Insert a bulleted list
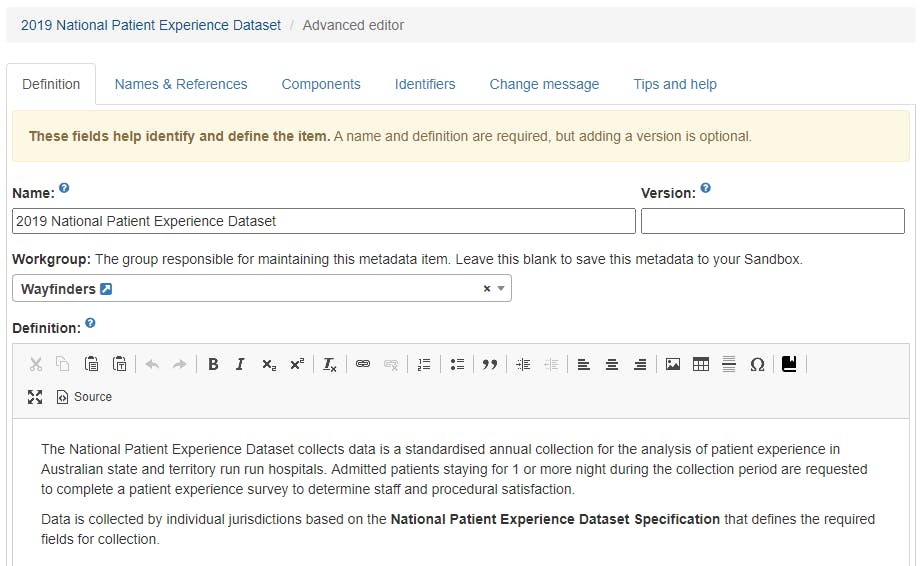The height and width of the screenshot is (566, 920). point(457,365)
